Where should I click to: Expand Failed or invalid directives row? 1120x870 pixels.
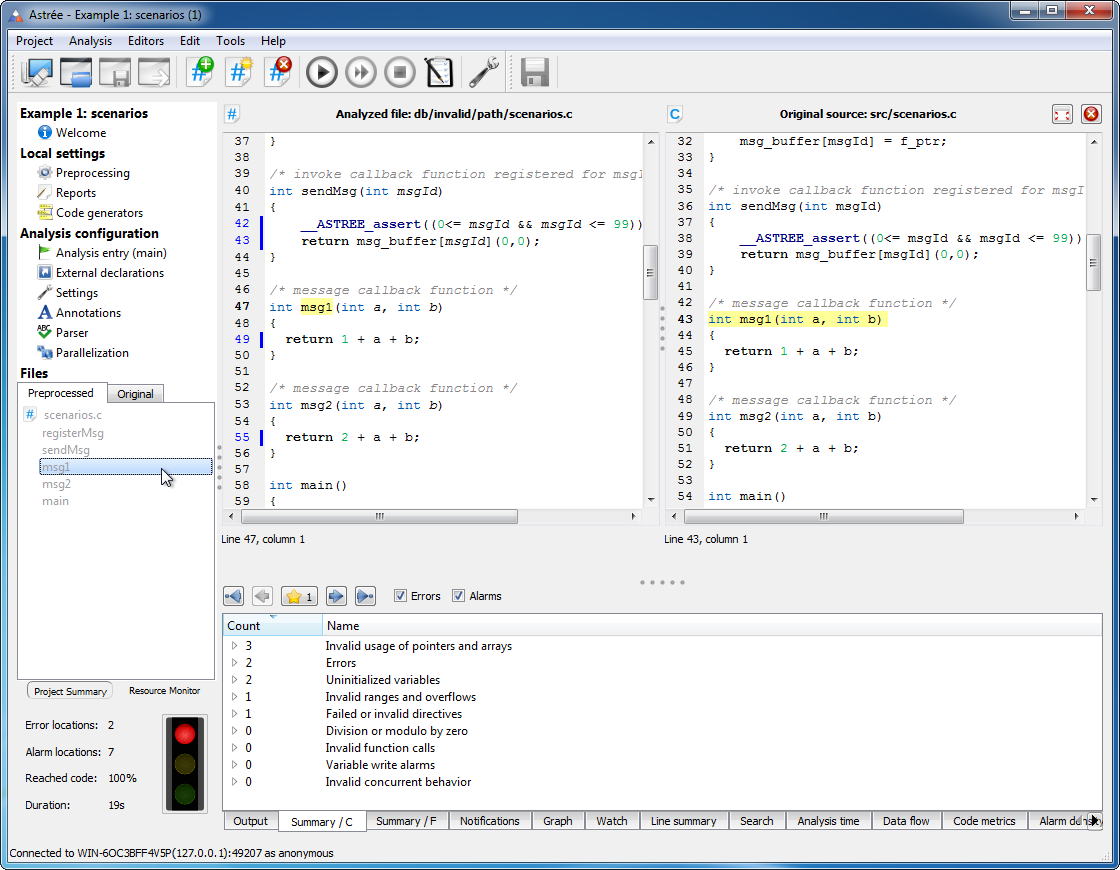click(x=234, y=714)
